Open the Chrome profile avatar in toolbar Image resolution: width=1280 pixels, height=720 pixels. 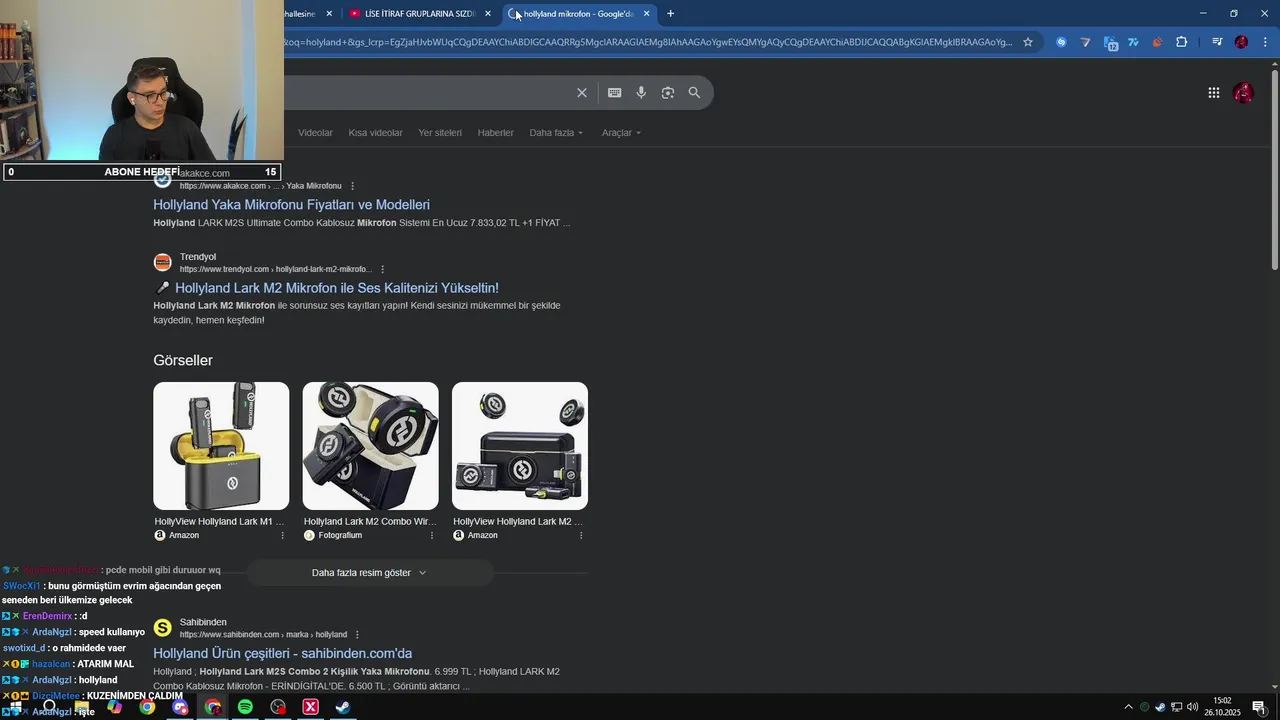click(1241, 42)
